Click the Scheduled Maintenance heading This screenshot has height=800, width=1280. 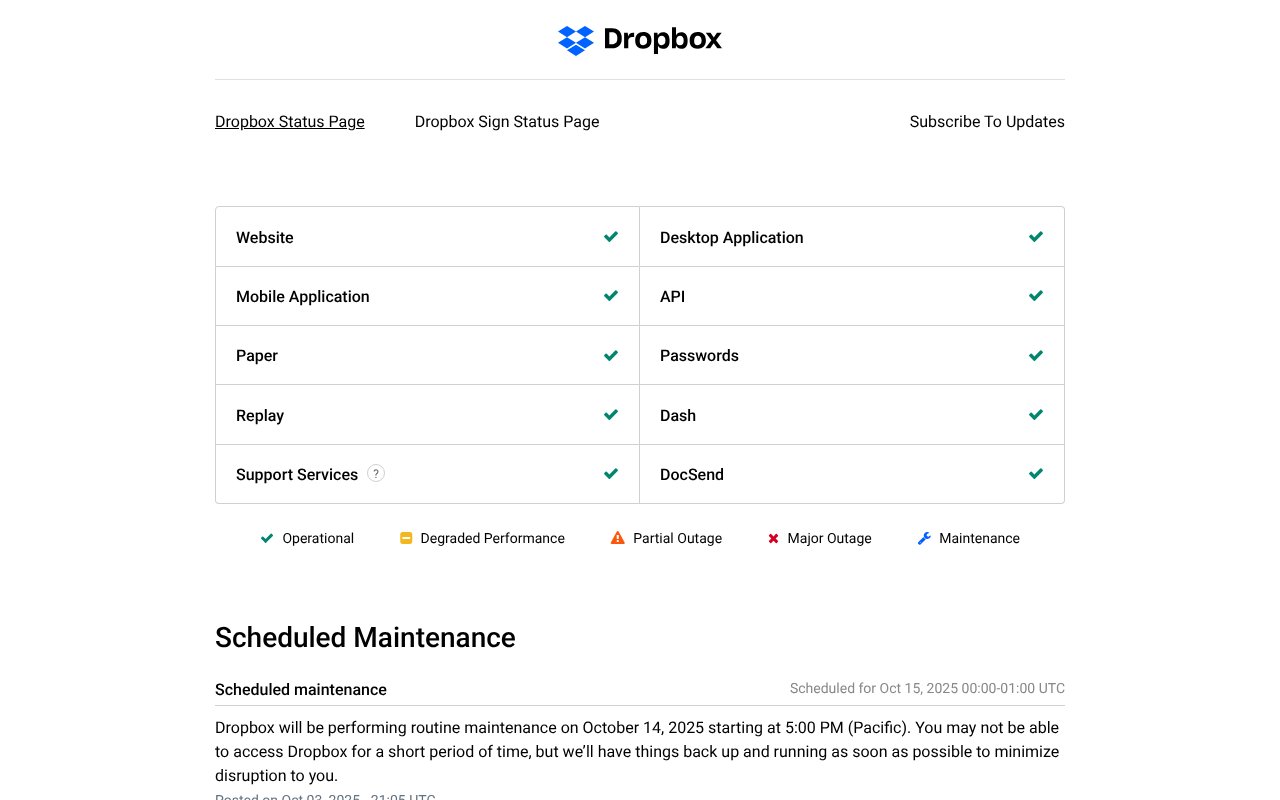(x=365, y=638)
